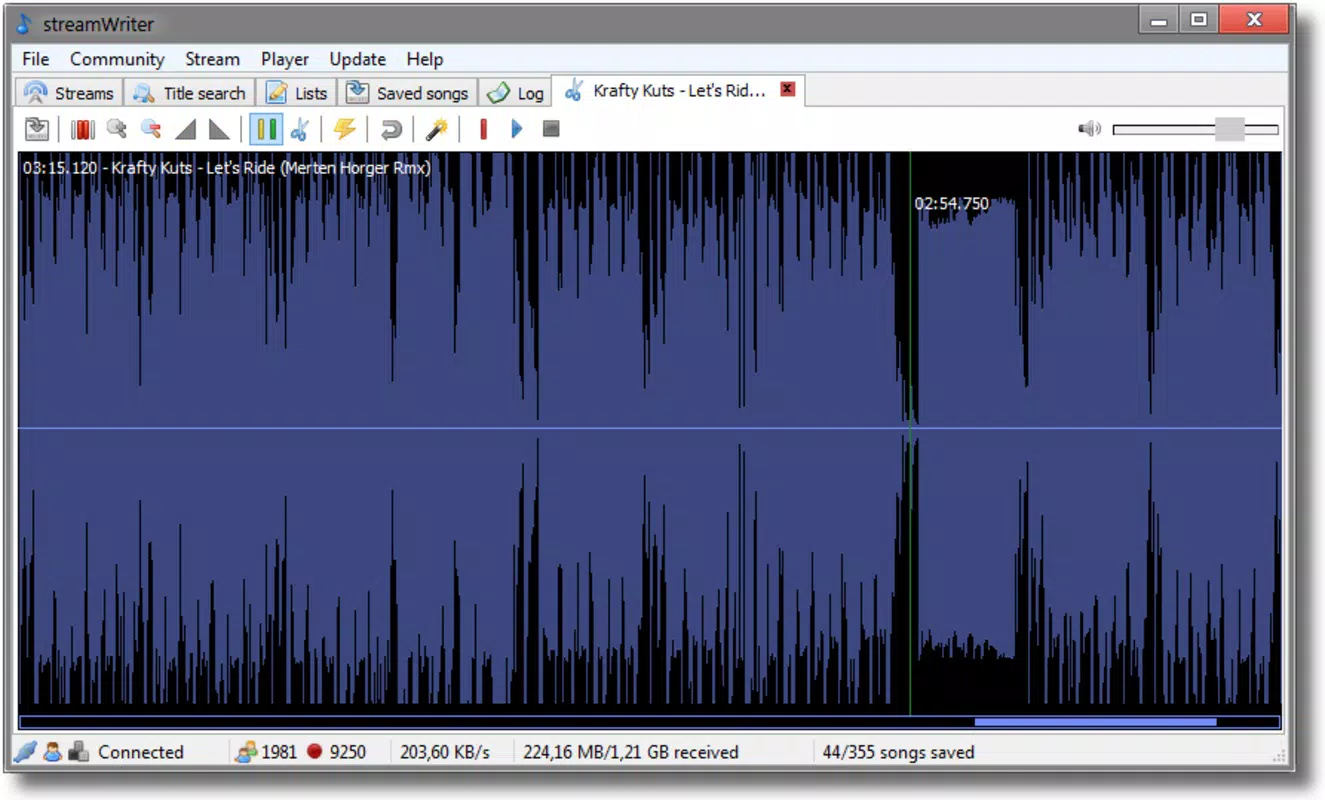Switch to the Streams tab
1325x800 pixels.
click(69, 93)
